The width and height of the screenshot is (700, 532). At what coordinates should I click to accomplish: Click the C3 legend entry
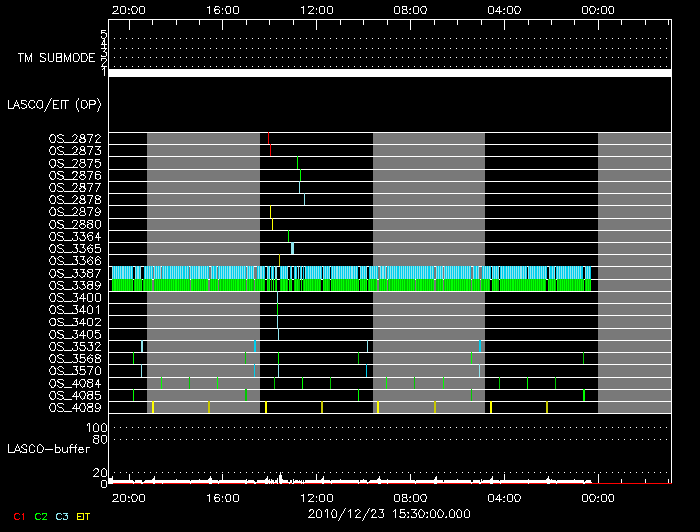[62, 515]
